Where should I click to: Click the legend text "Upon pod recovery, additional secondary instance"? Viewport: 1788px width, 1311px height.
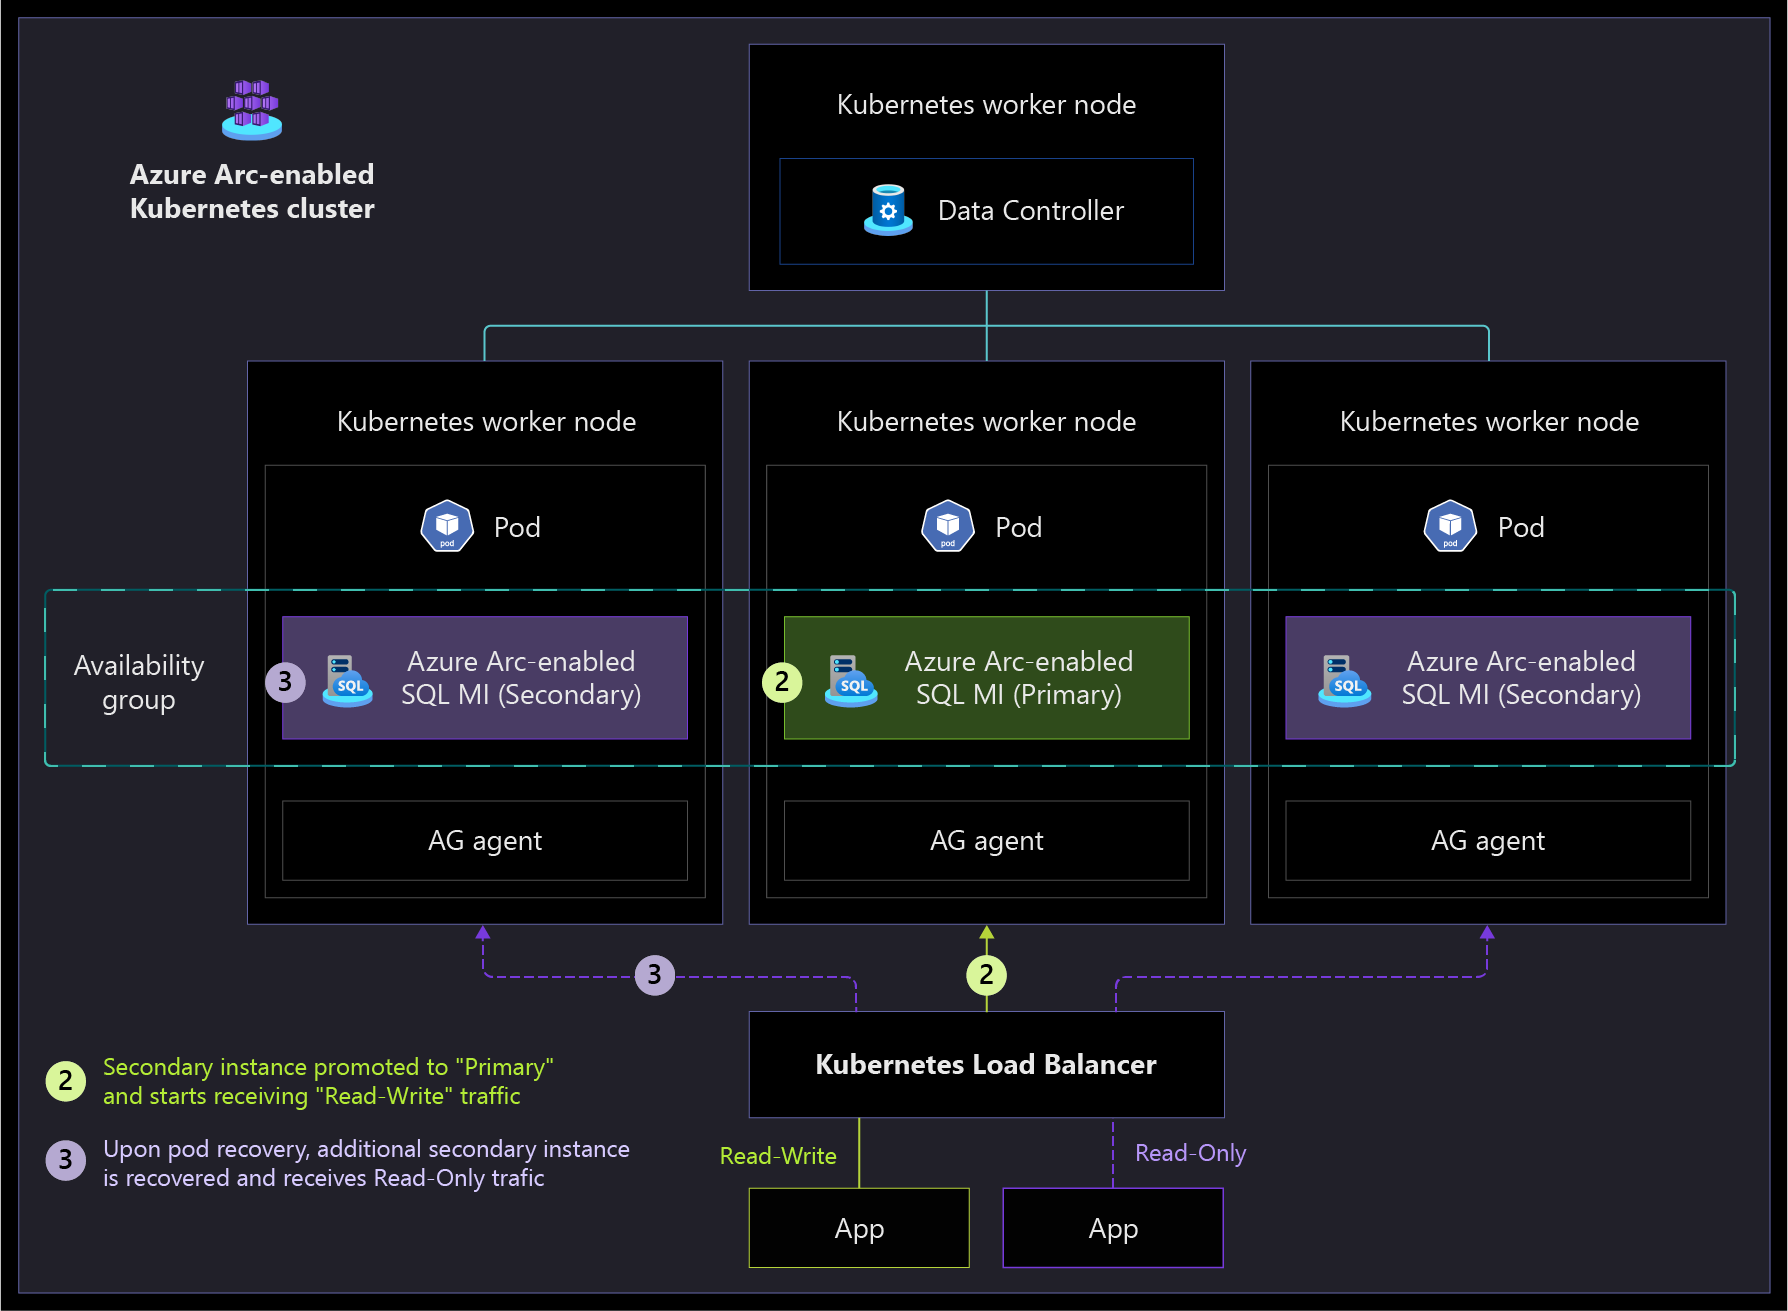pos(366,1149)
